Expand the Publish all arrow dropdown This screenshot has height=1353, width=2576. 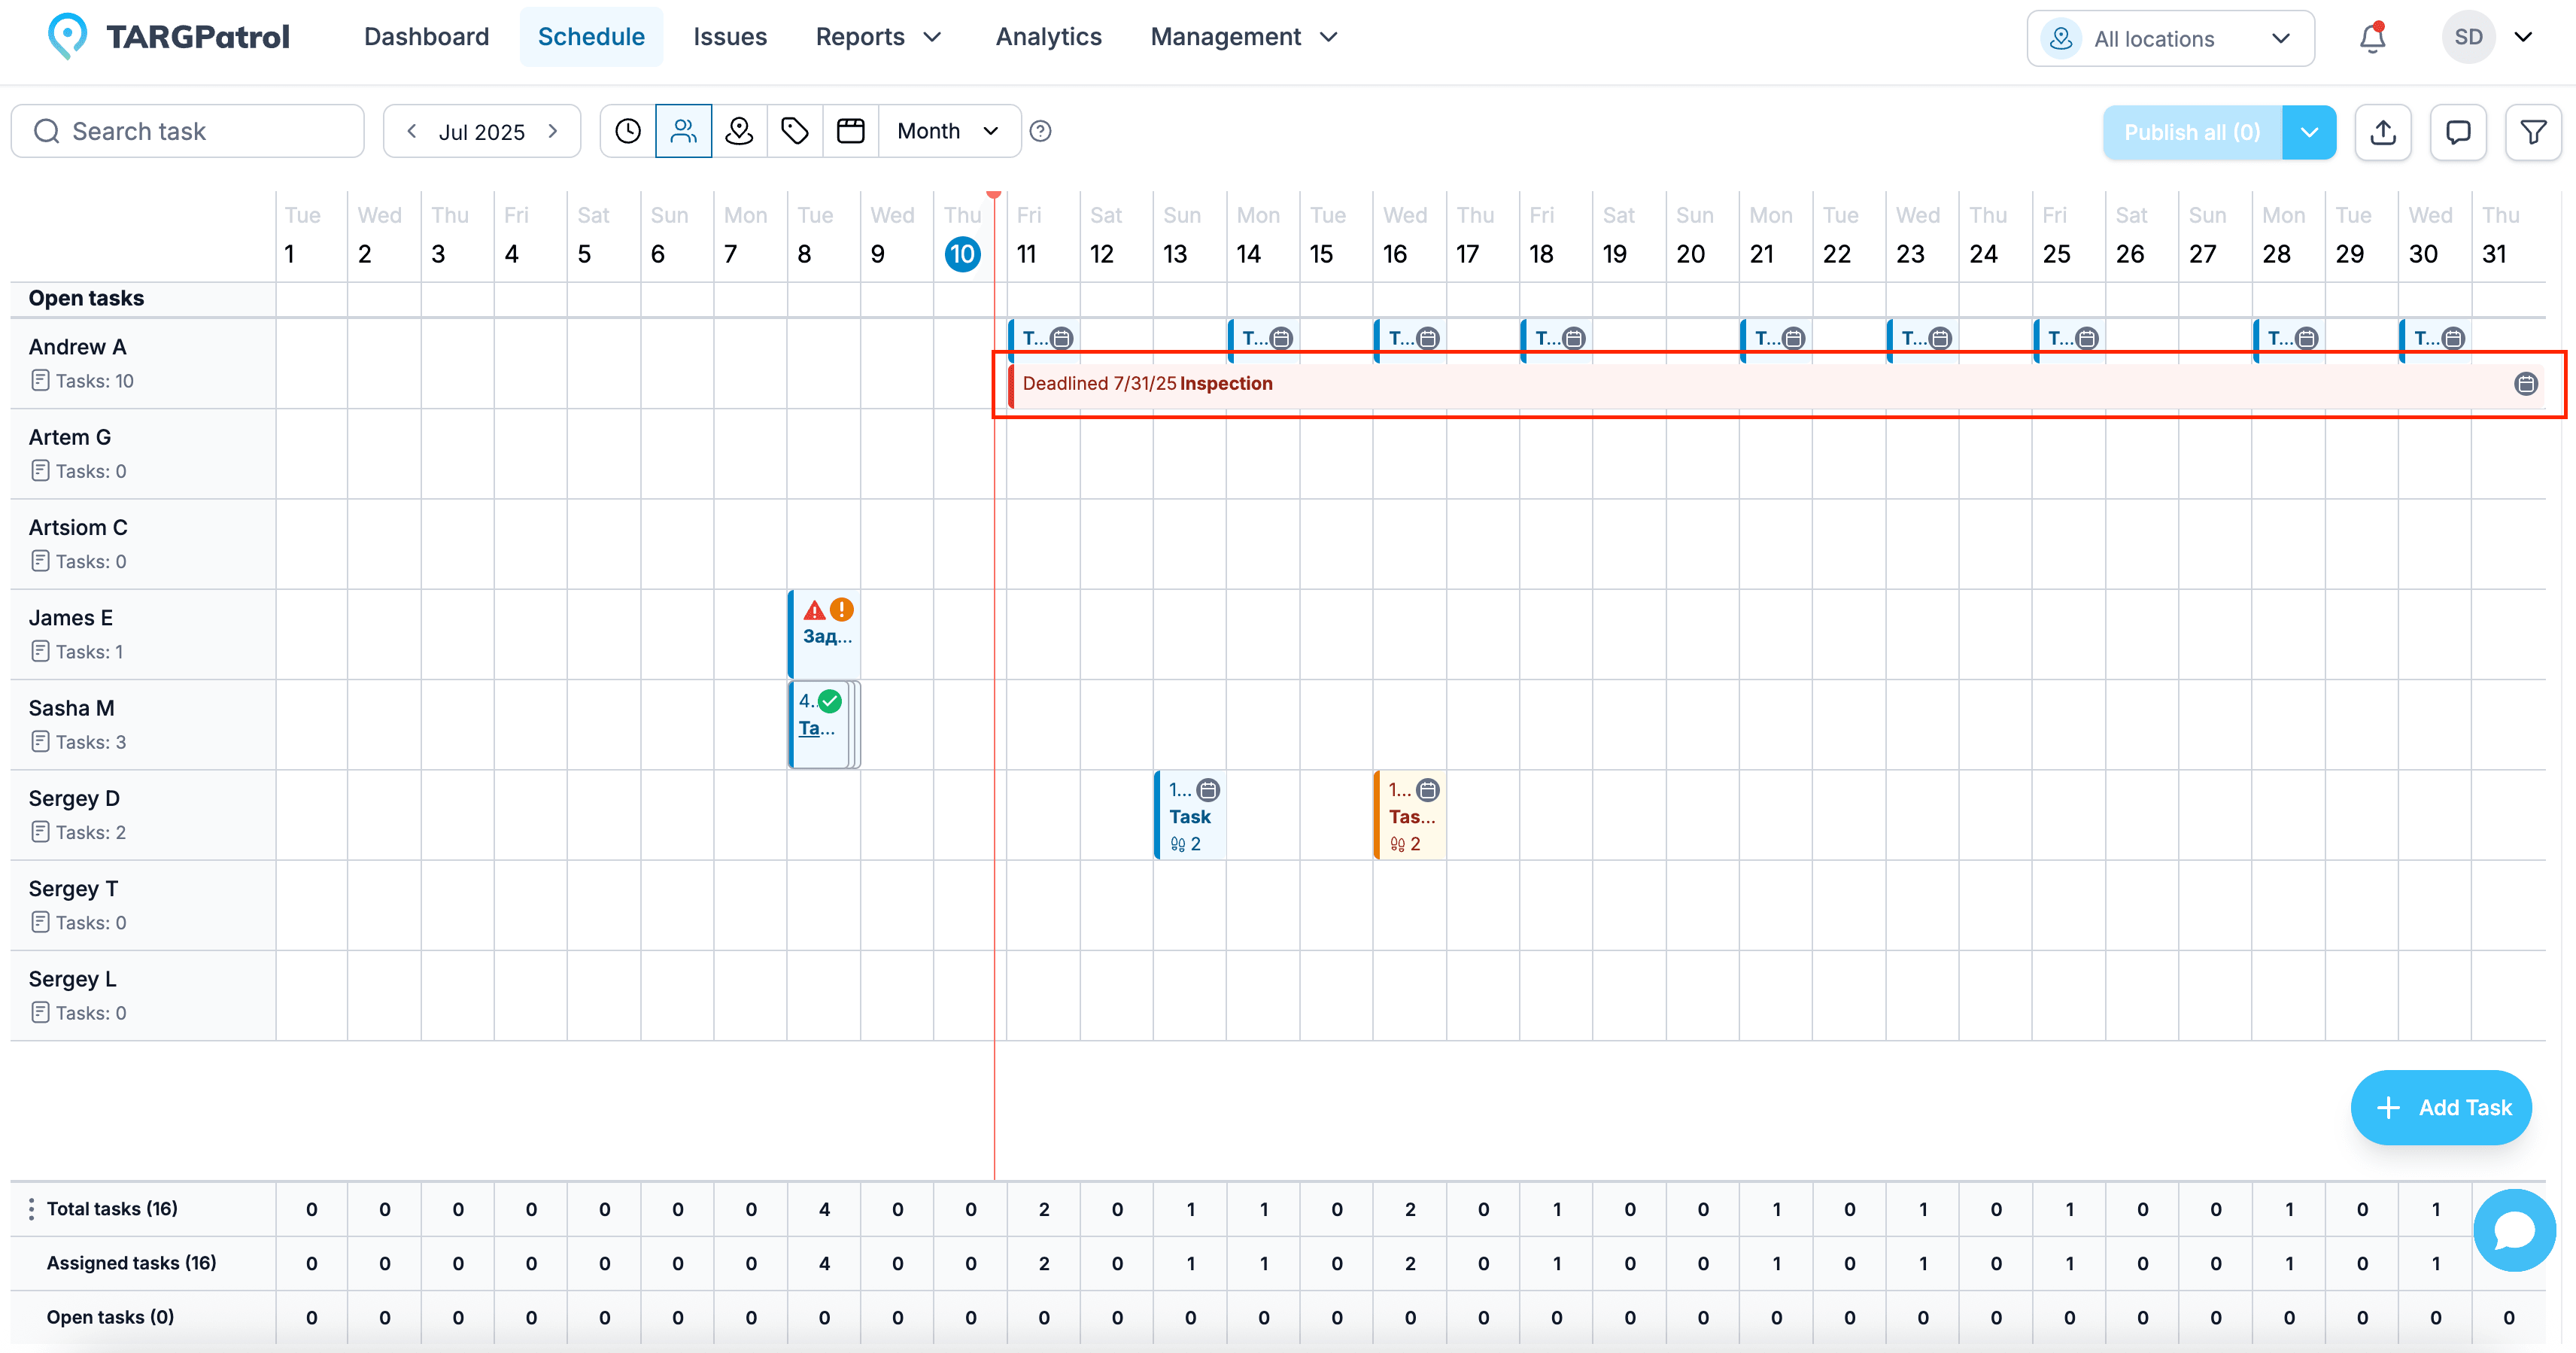[x=2309, y=132]
